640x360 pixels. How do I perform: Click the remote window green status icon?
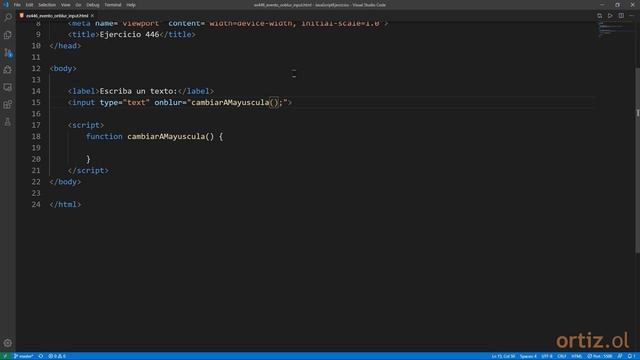click(x=5, y=356)
